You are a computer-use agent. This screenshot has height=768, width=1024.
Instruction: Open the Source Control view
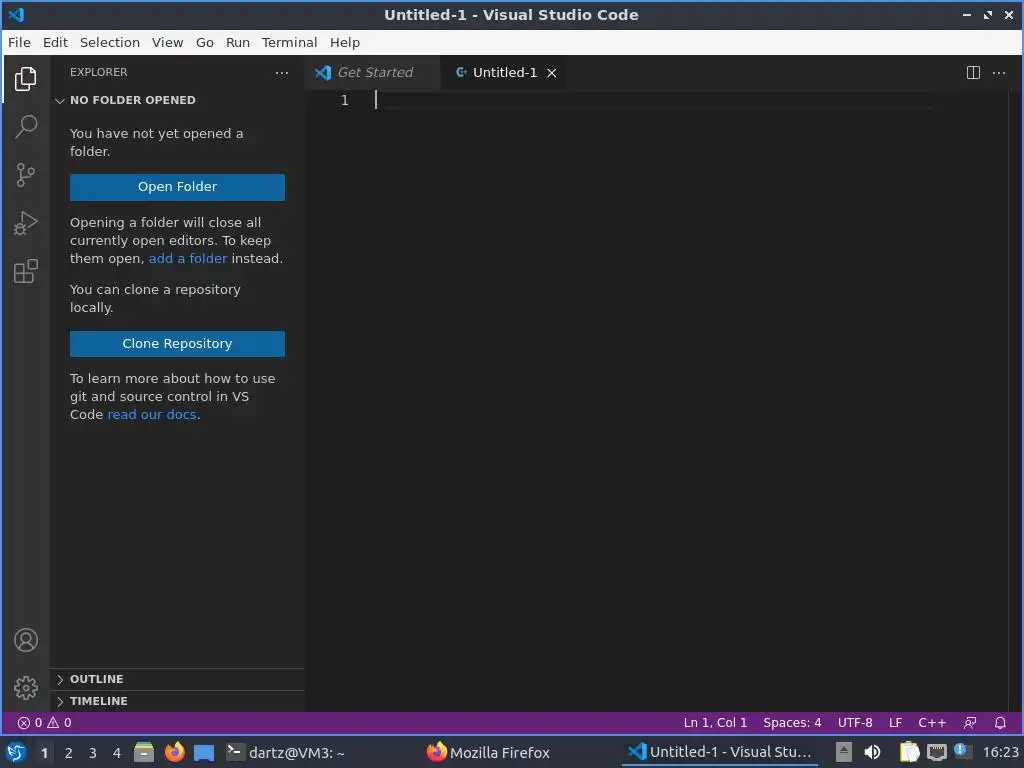tap(25, 174)
